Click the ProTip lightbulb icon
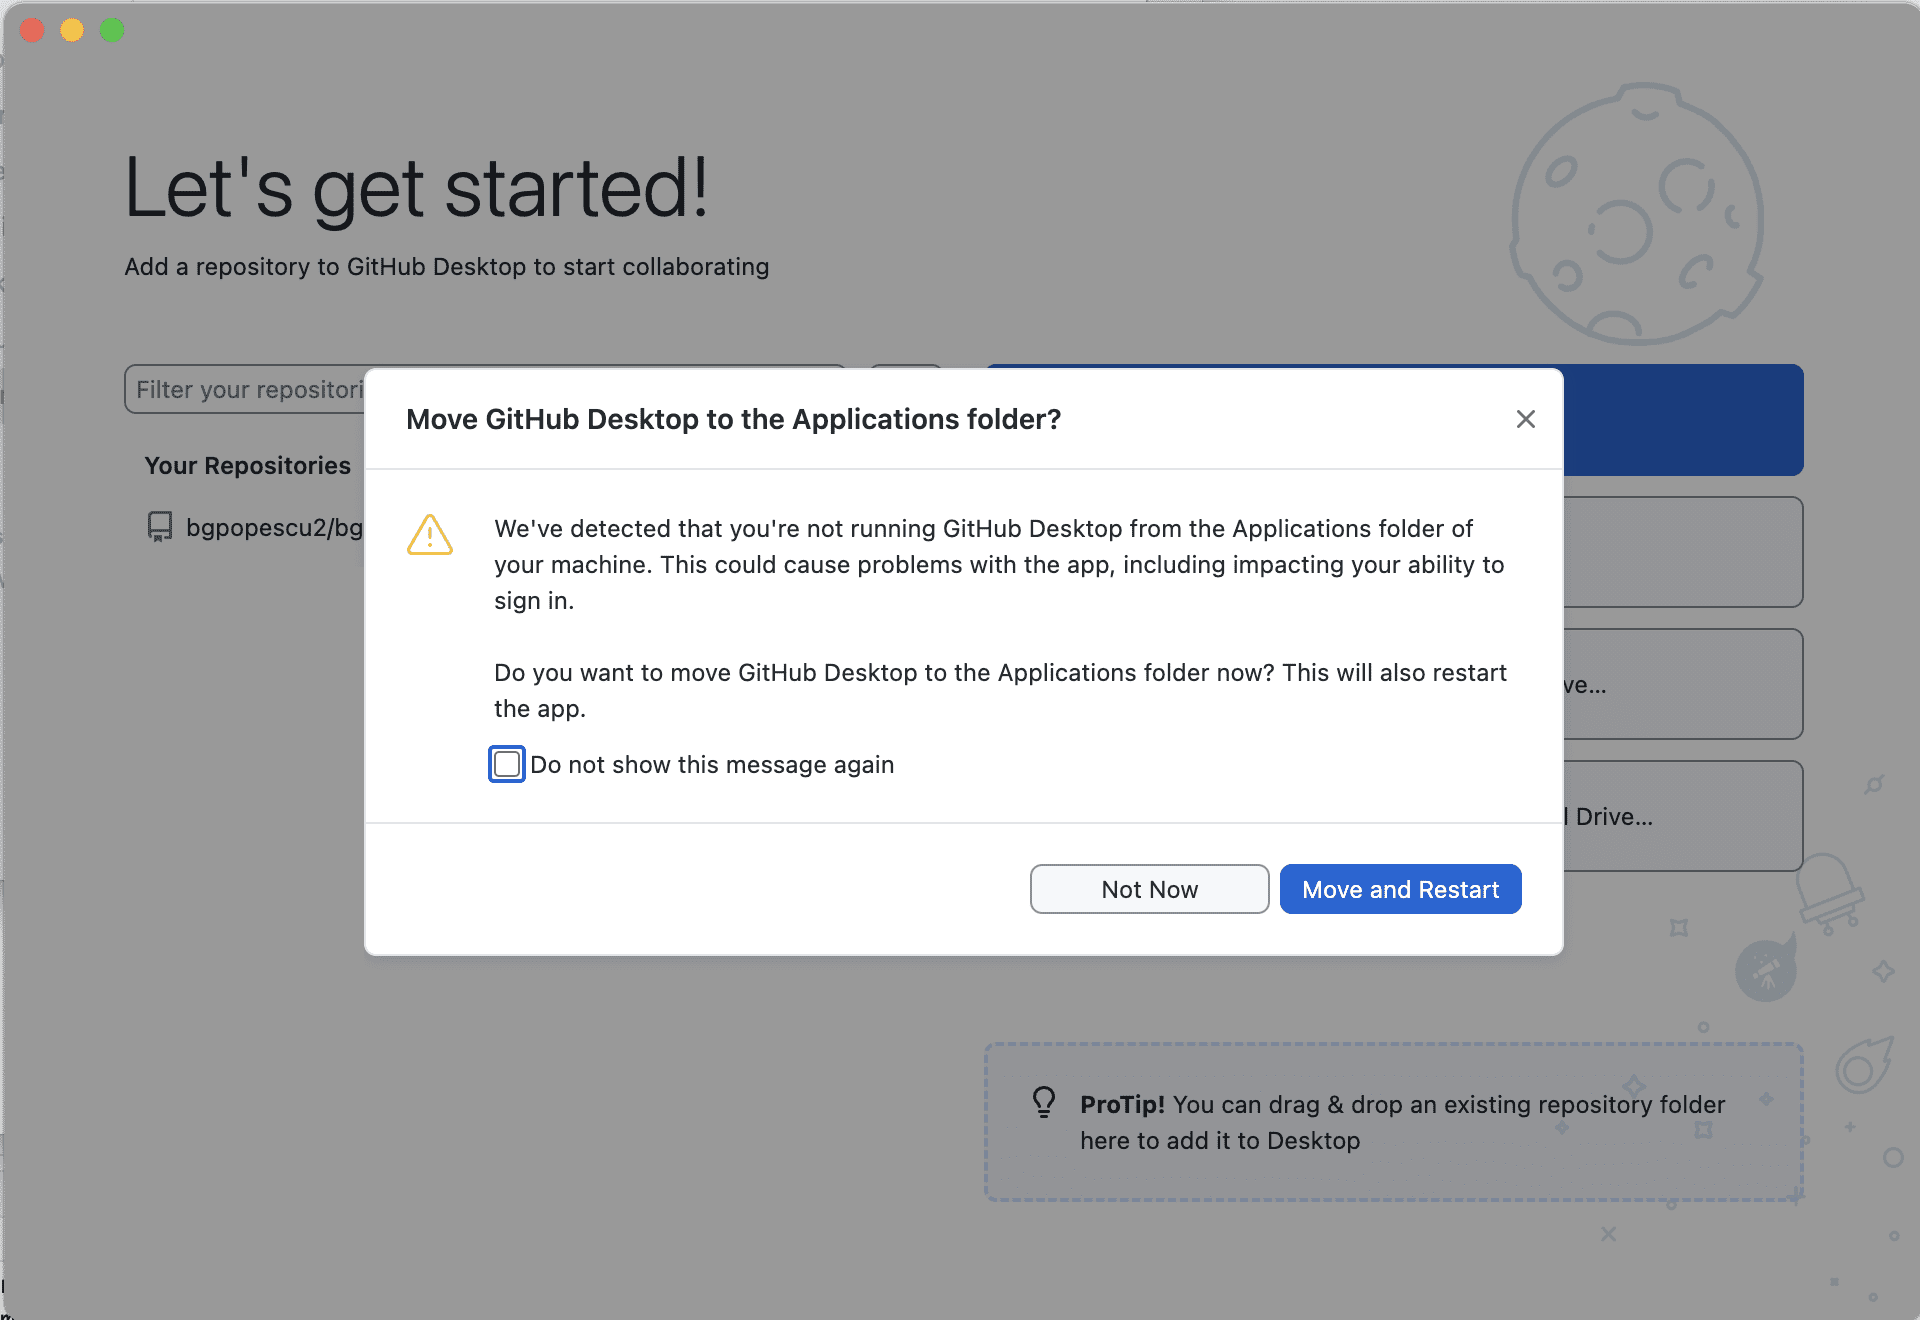Viewport: 1920px width, 1320px height. (1044, 1103)
